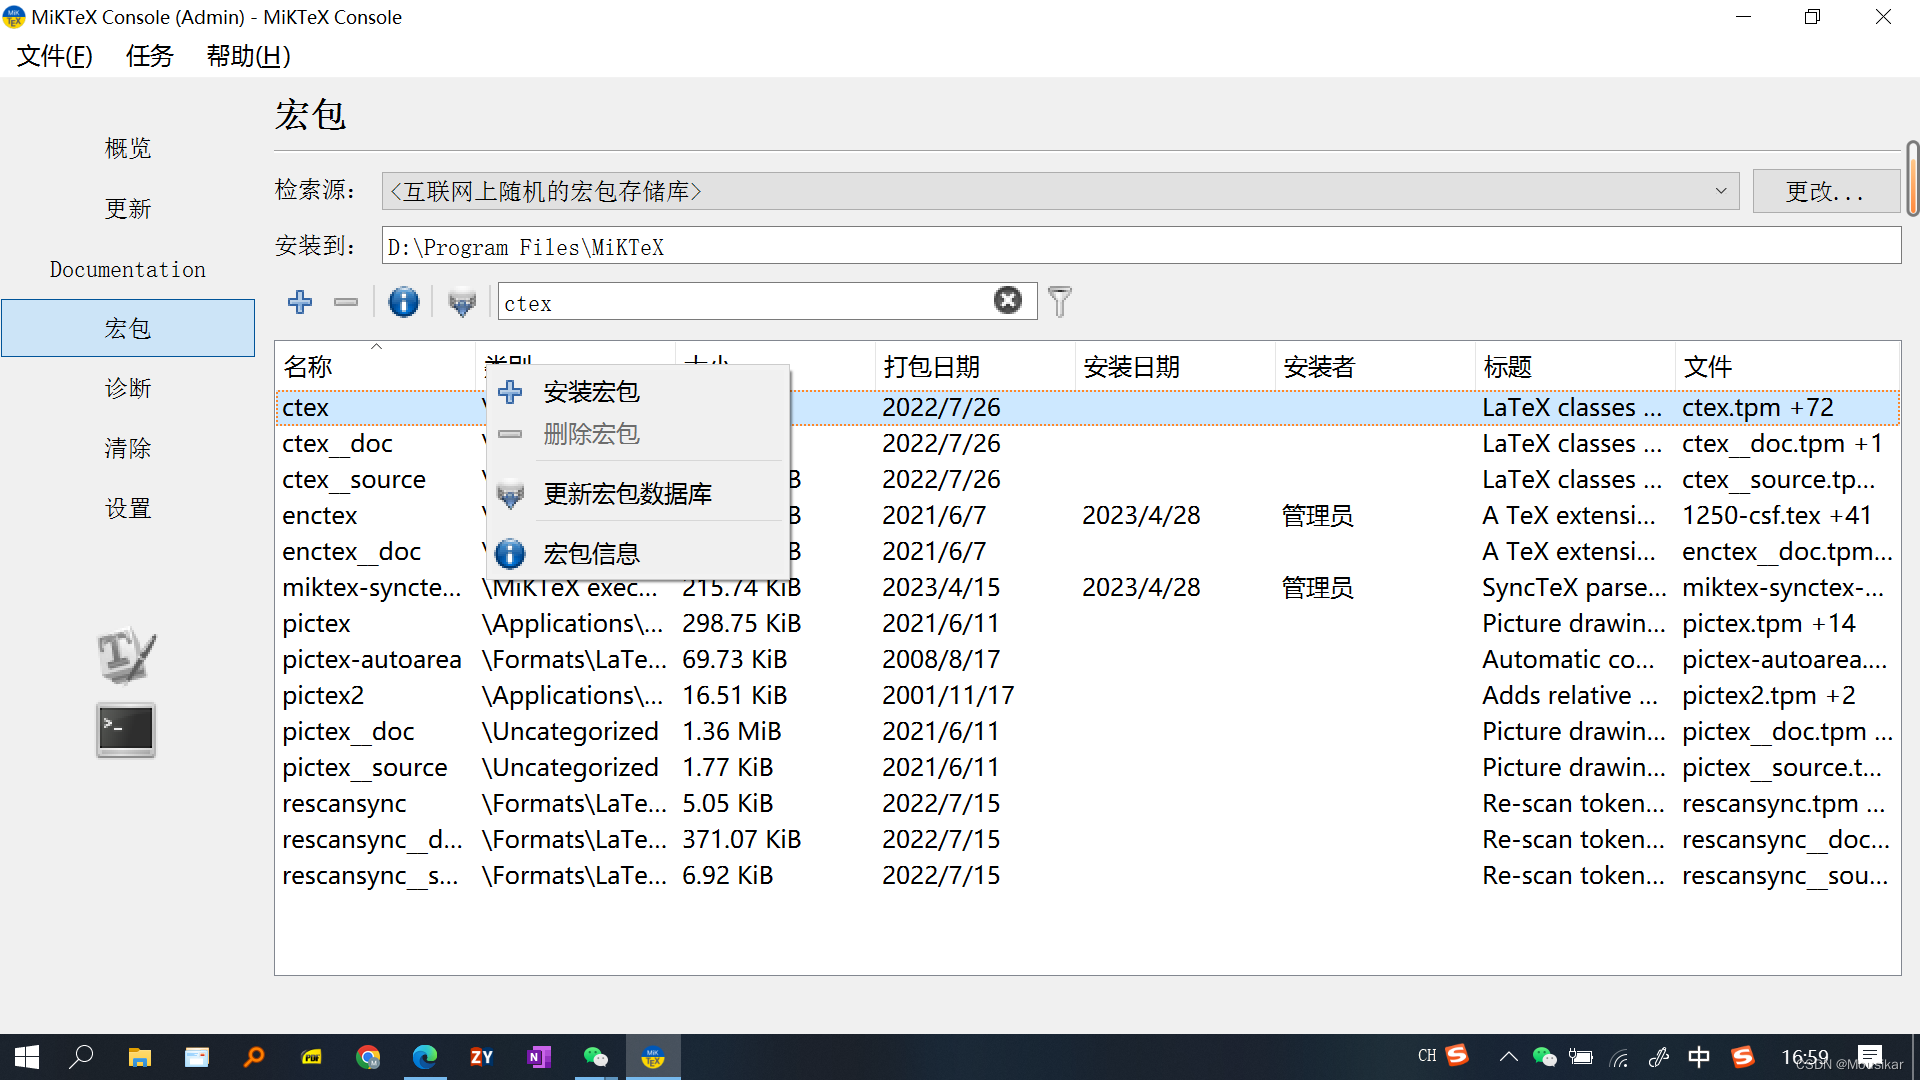Click the installation path input field

[900, 246]
